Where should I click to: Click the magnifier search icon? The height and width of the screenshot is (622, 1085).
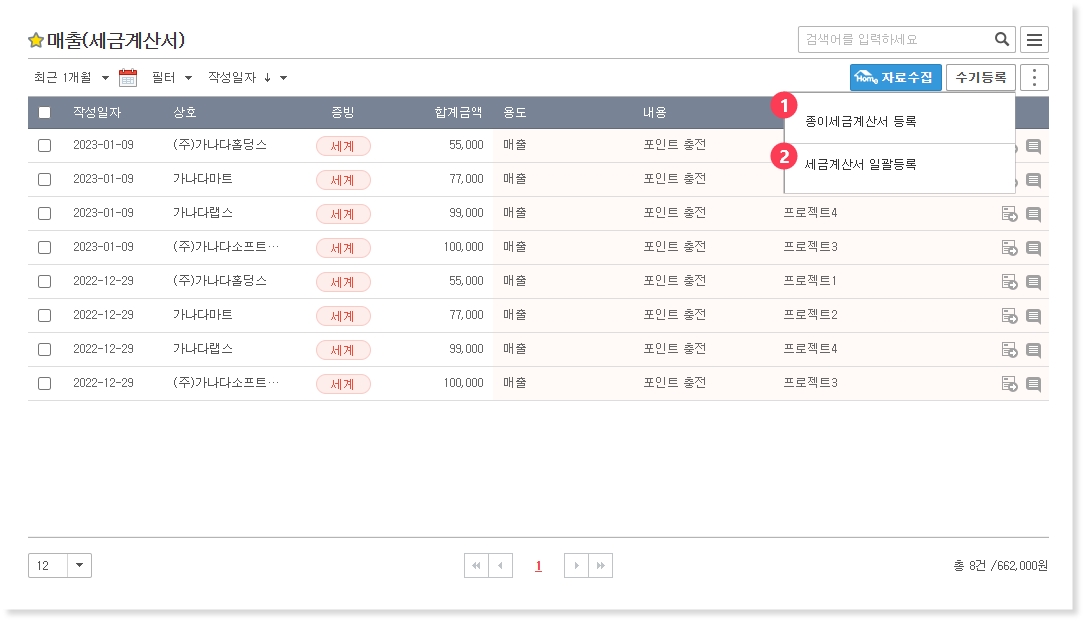pyautogui.click(x=1001, y=40)
